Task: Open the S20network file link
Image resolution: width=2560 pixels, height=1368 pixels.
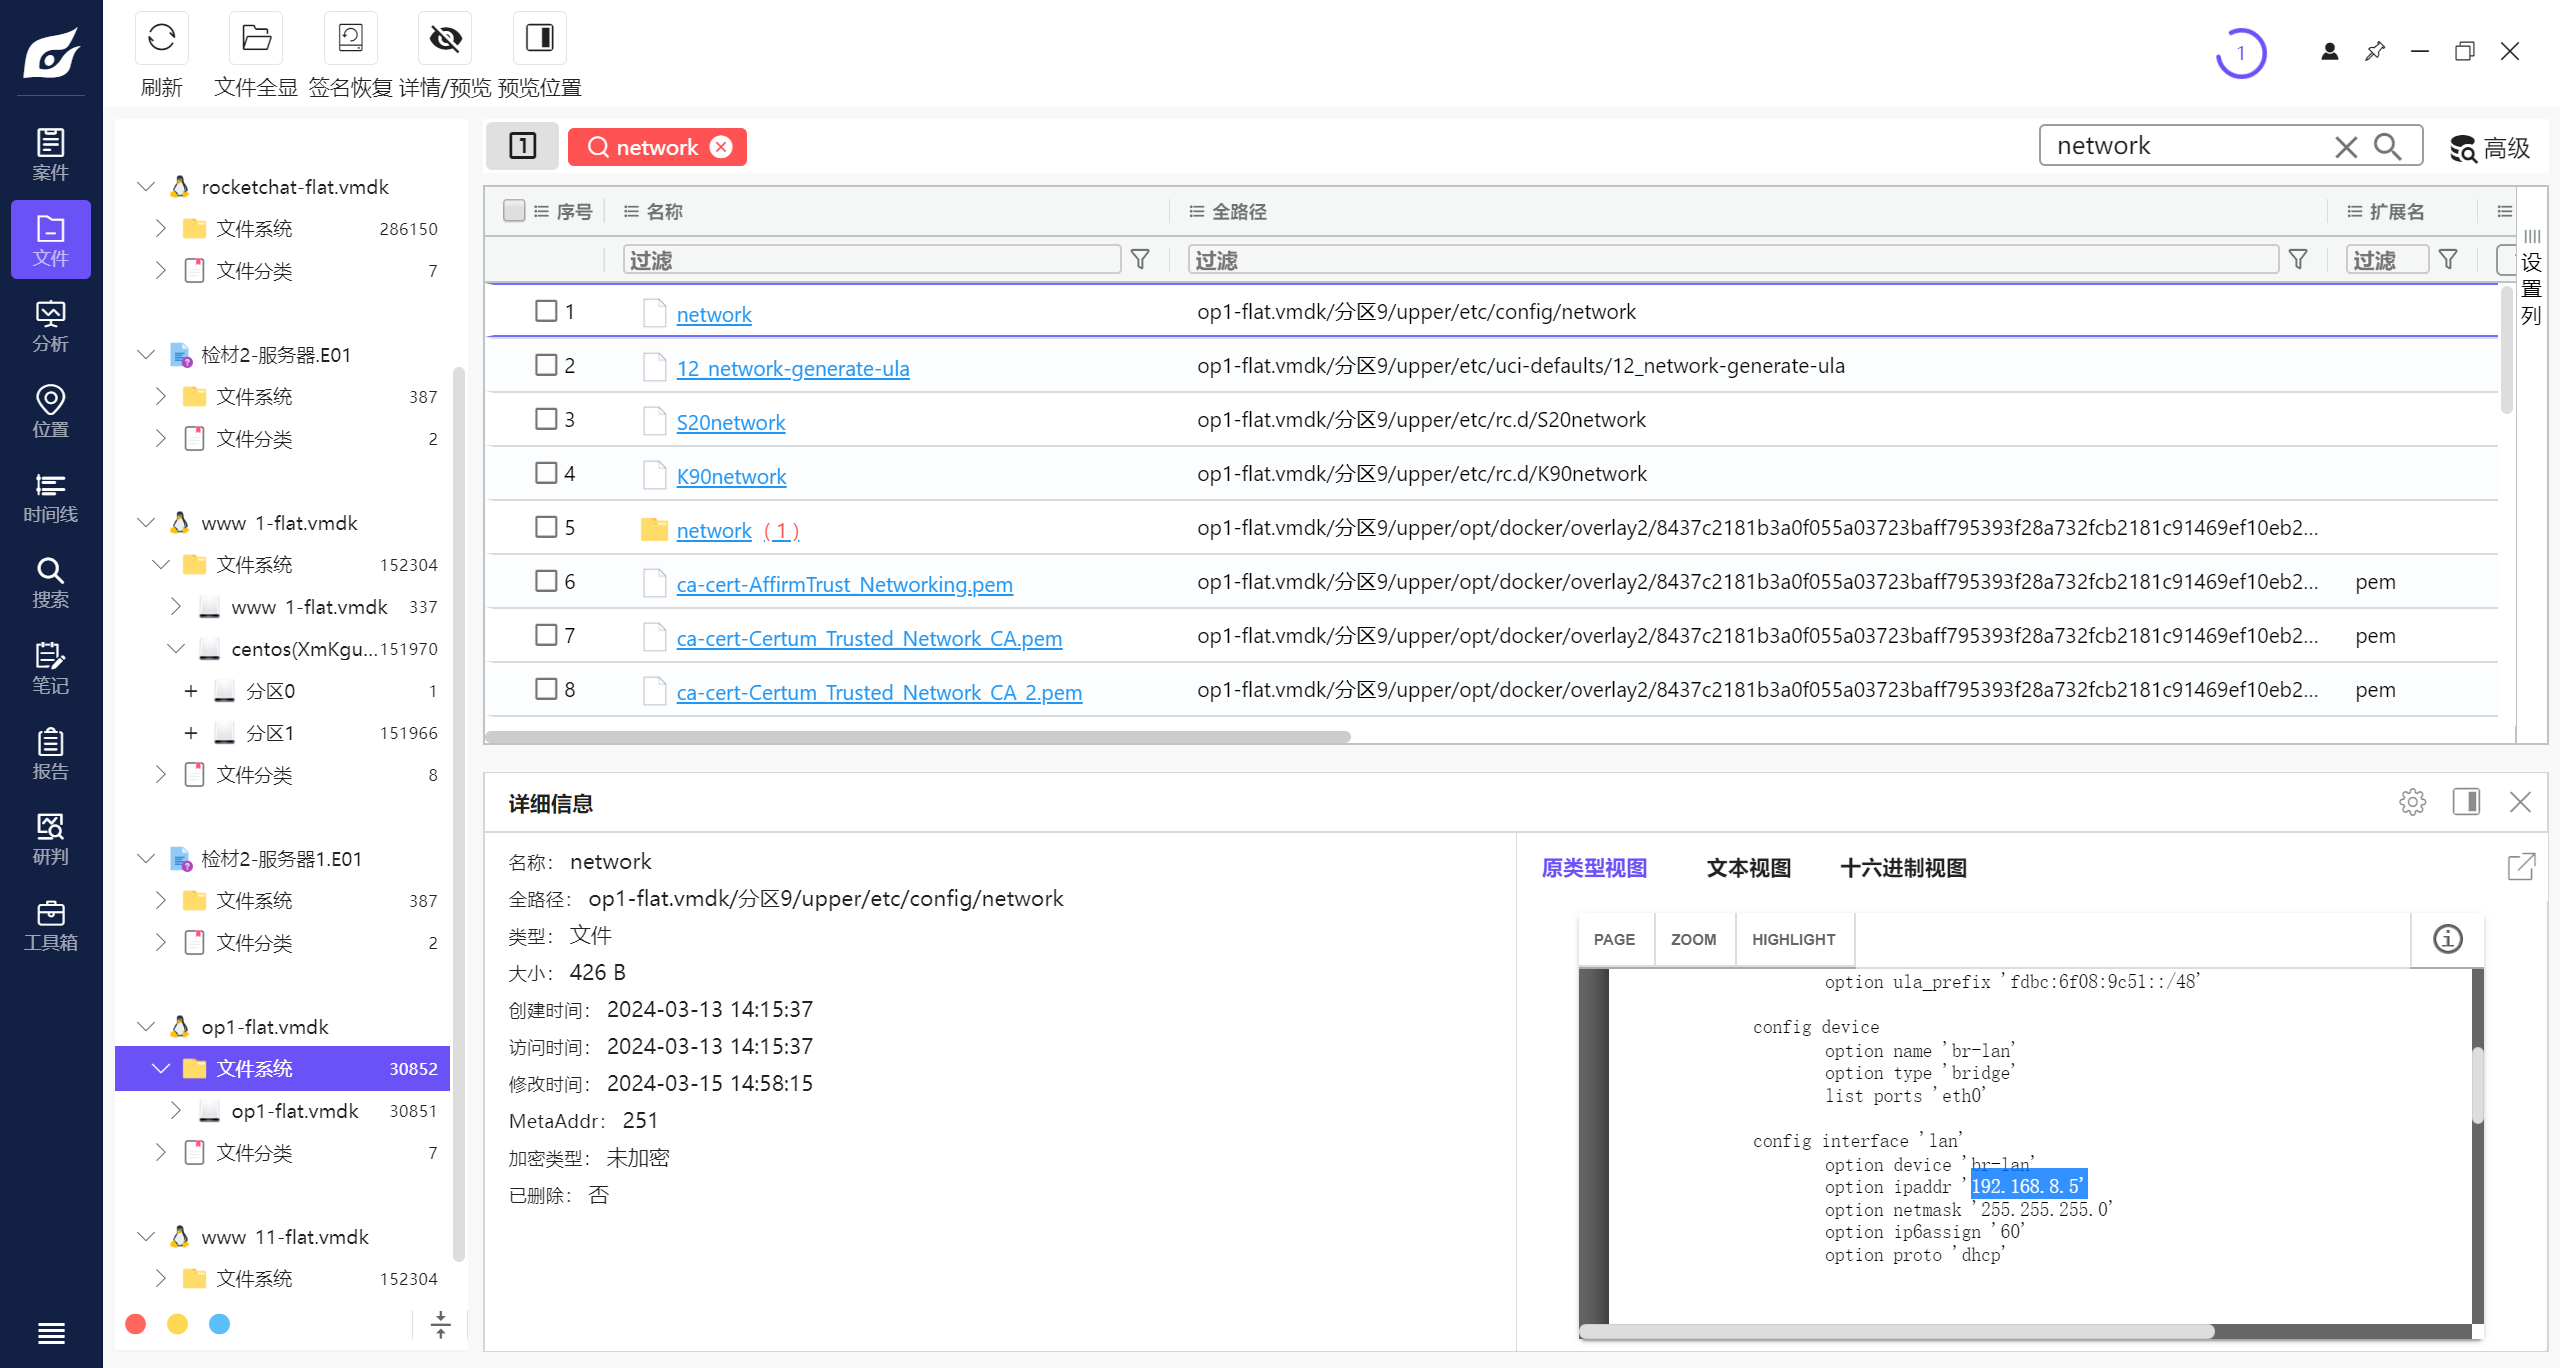Action: point(730,422)
